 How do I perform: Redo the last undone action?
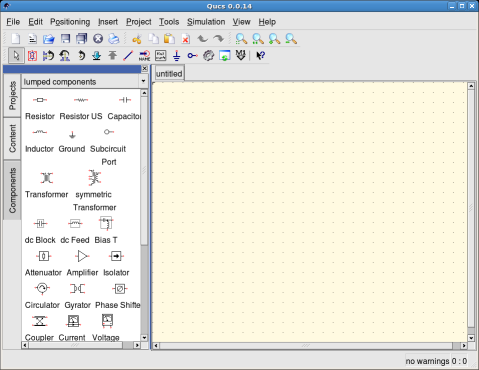(x=218, y=39)
